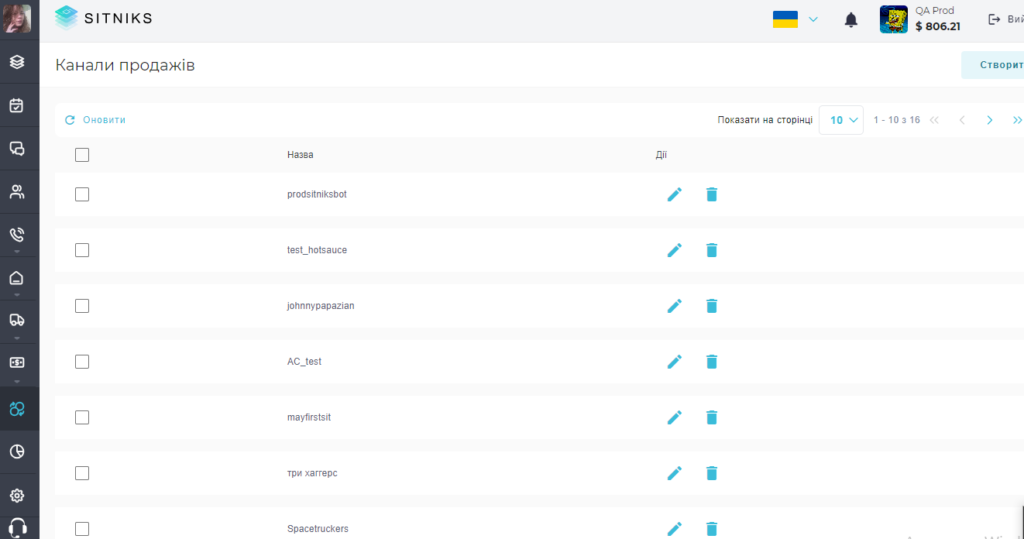
Task: Edit the johnnypapazian channel
Action: pyautogui.click(x=674, y=306)
